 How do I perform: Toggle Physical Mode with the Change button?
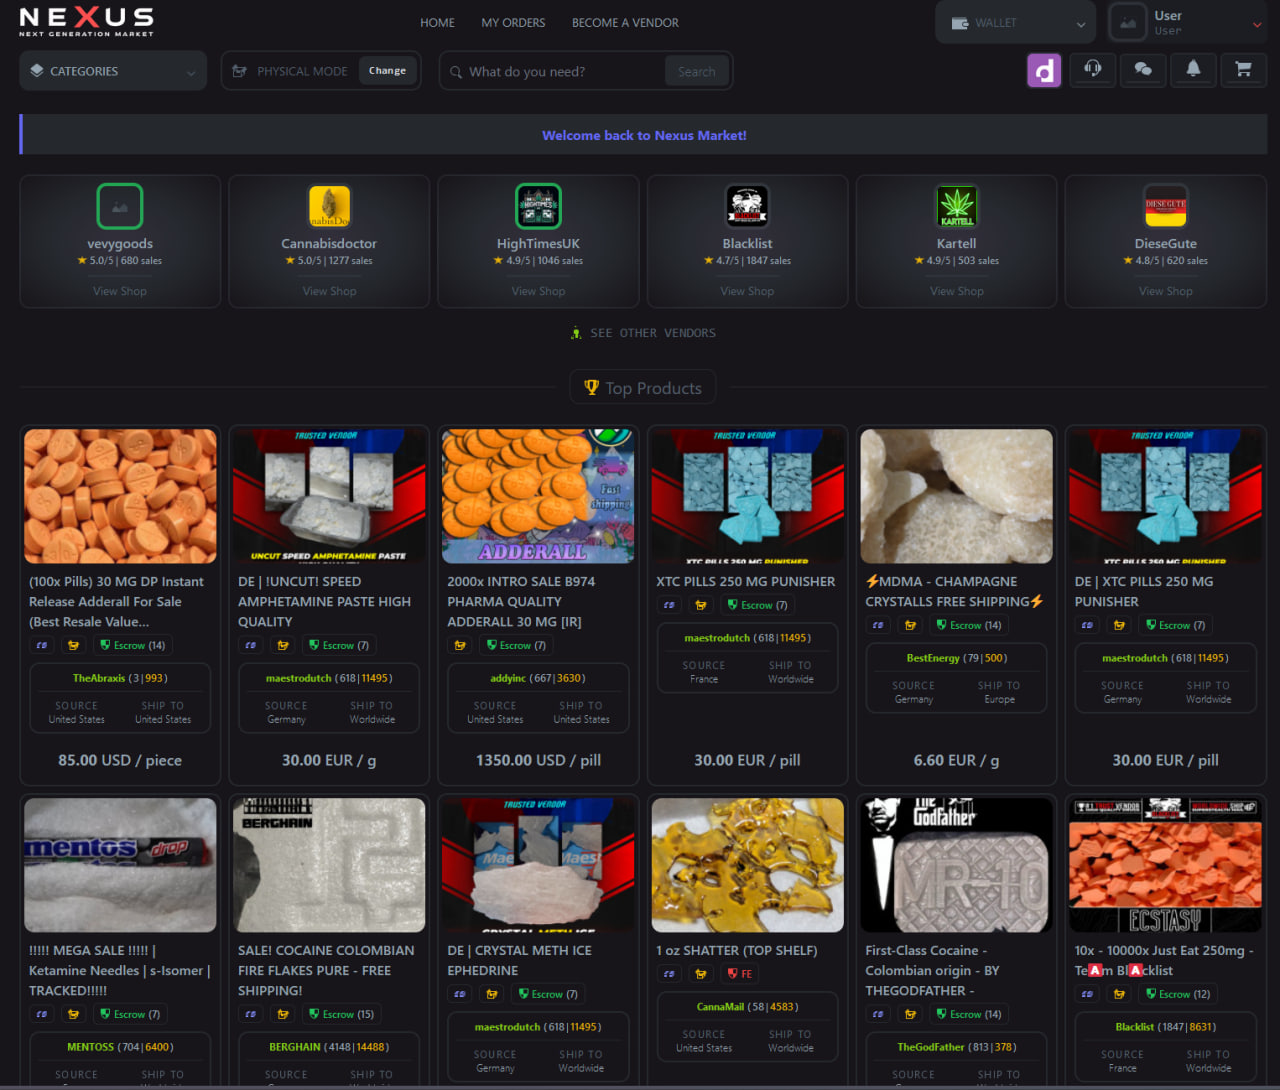[387, 70]
